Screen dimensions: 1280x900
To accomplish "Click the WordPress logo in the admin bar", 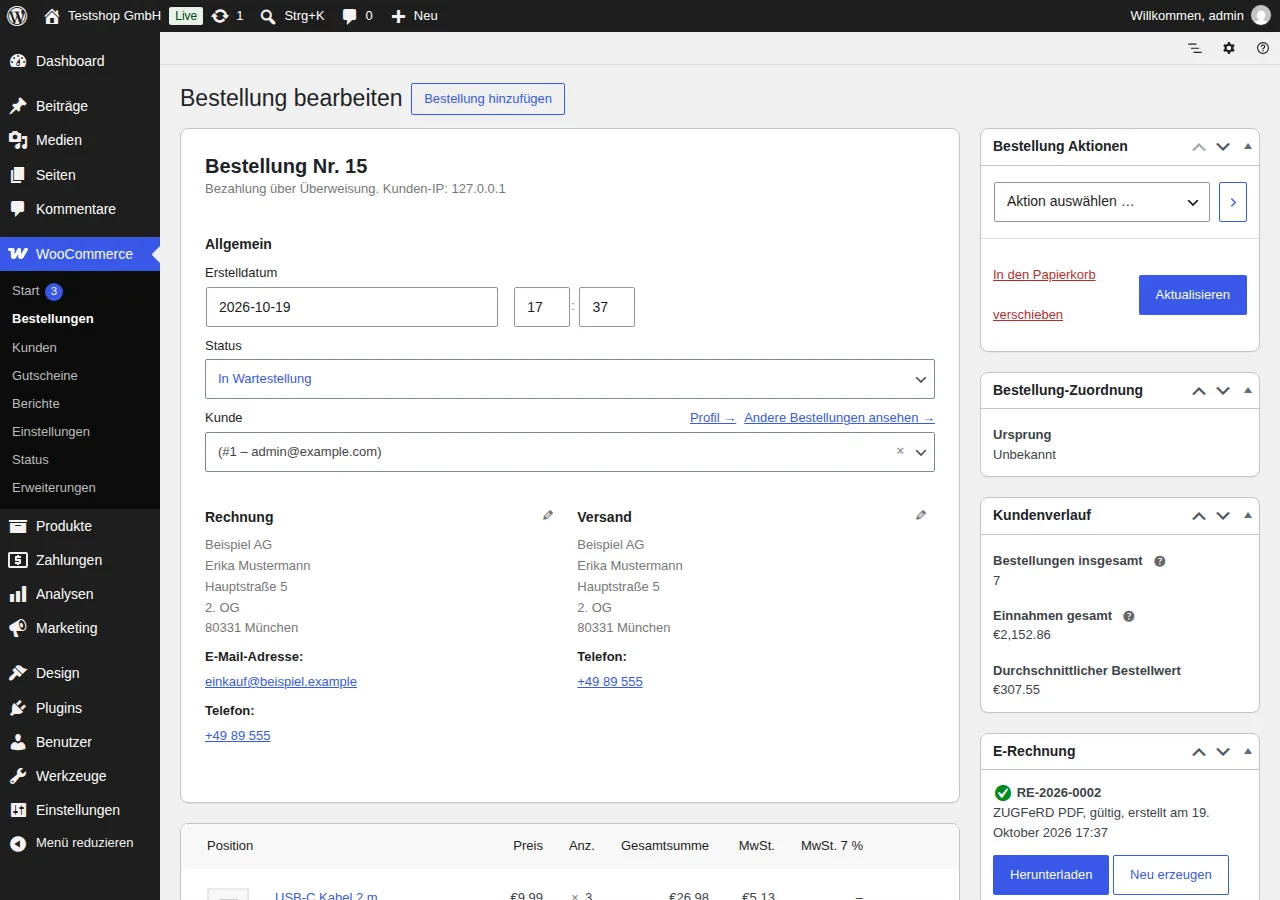I will [x=17, y=16].
